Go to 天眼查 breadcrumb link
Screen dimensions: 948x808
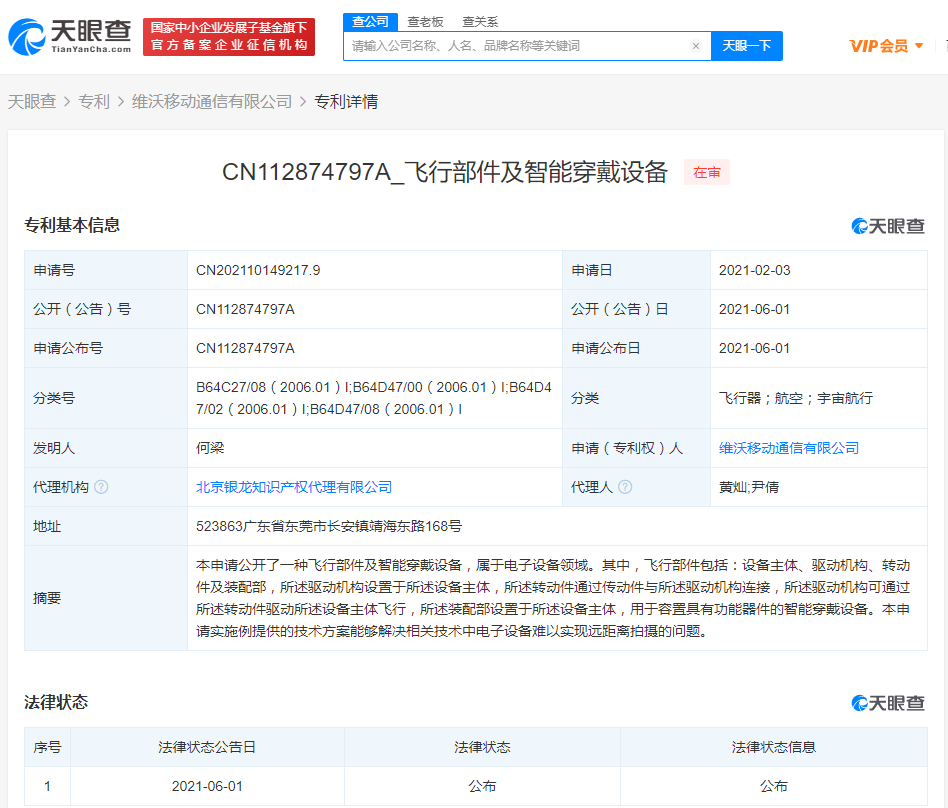pos(31,102)
